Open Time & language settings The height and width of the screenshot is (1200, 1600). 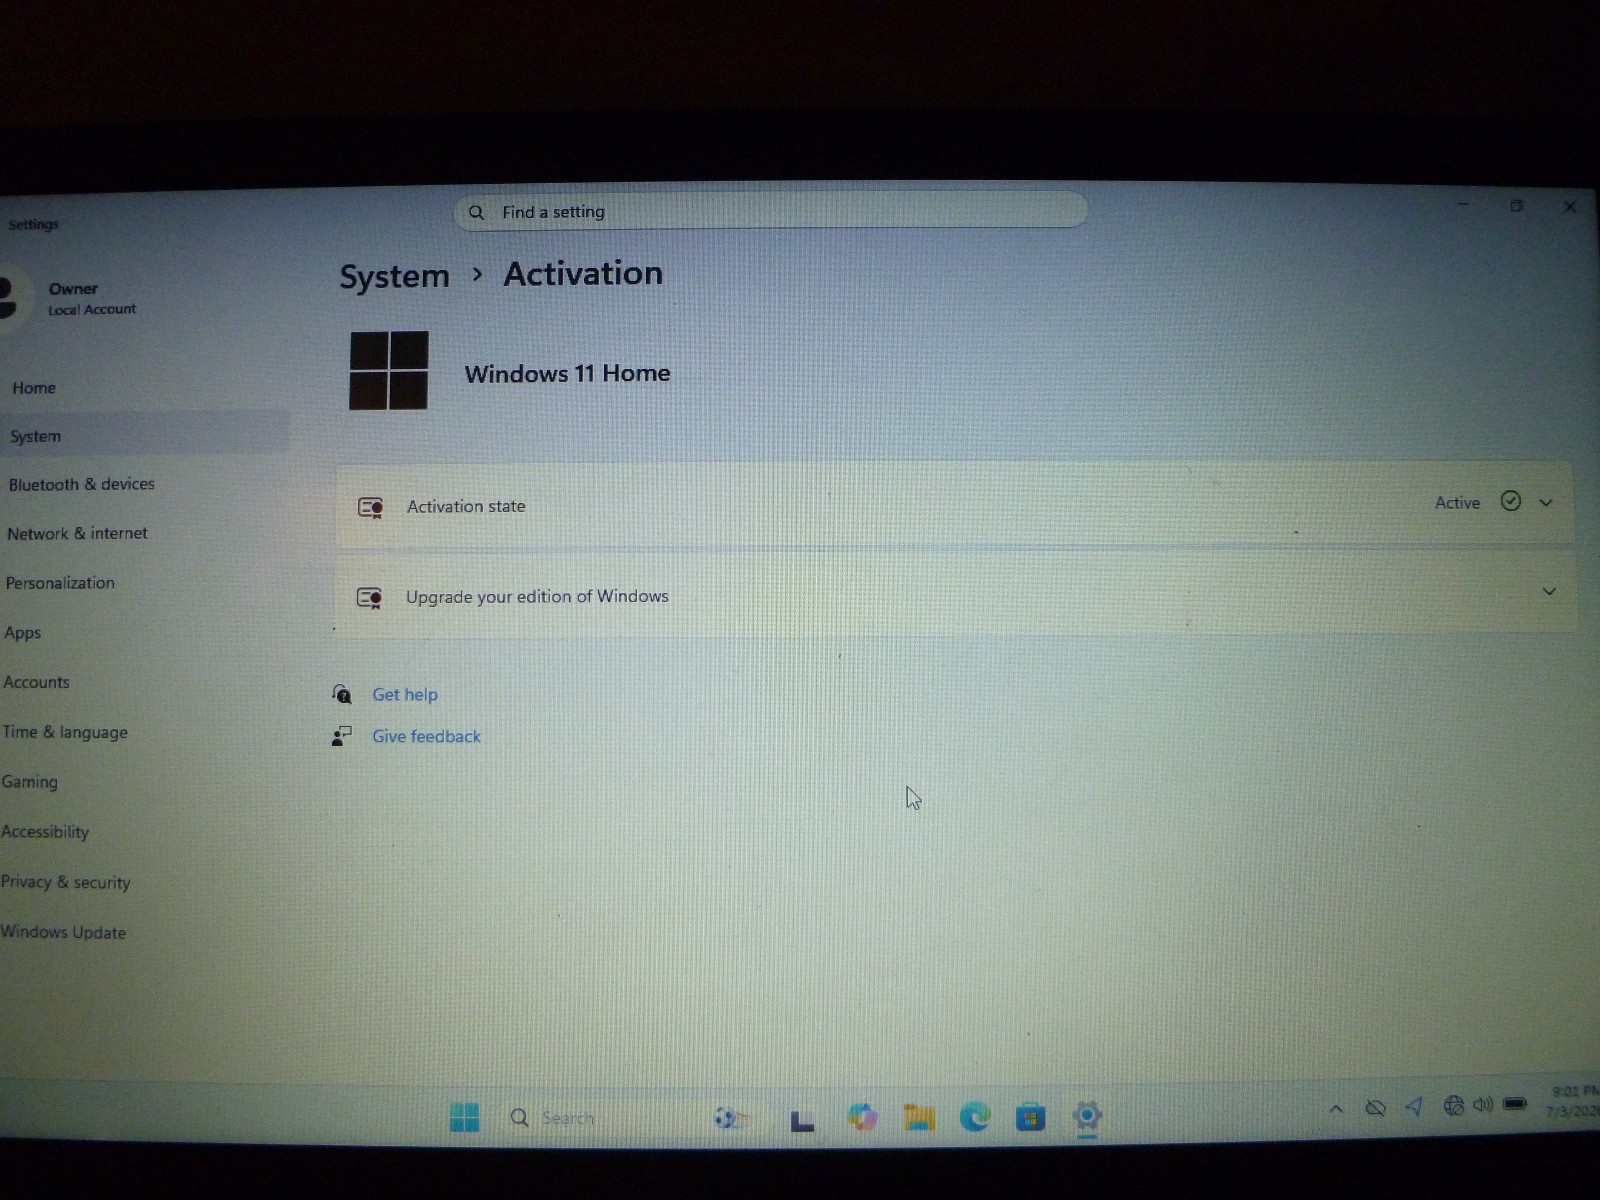click(x=65, y=732)
